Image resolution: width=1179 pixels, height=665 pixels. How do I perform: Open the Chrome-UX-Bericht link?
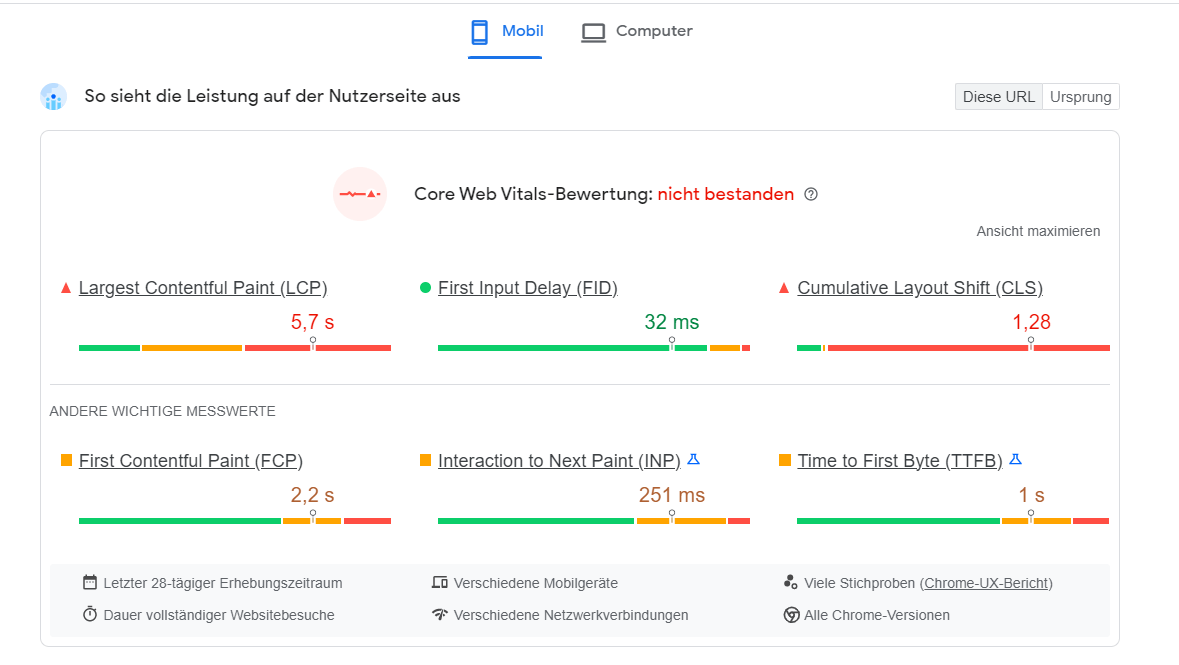tap(987, 583)
